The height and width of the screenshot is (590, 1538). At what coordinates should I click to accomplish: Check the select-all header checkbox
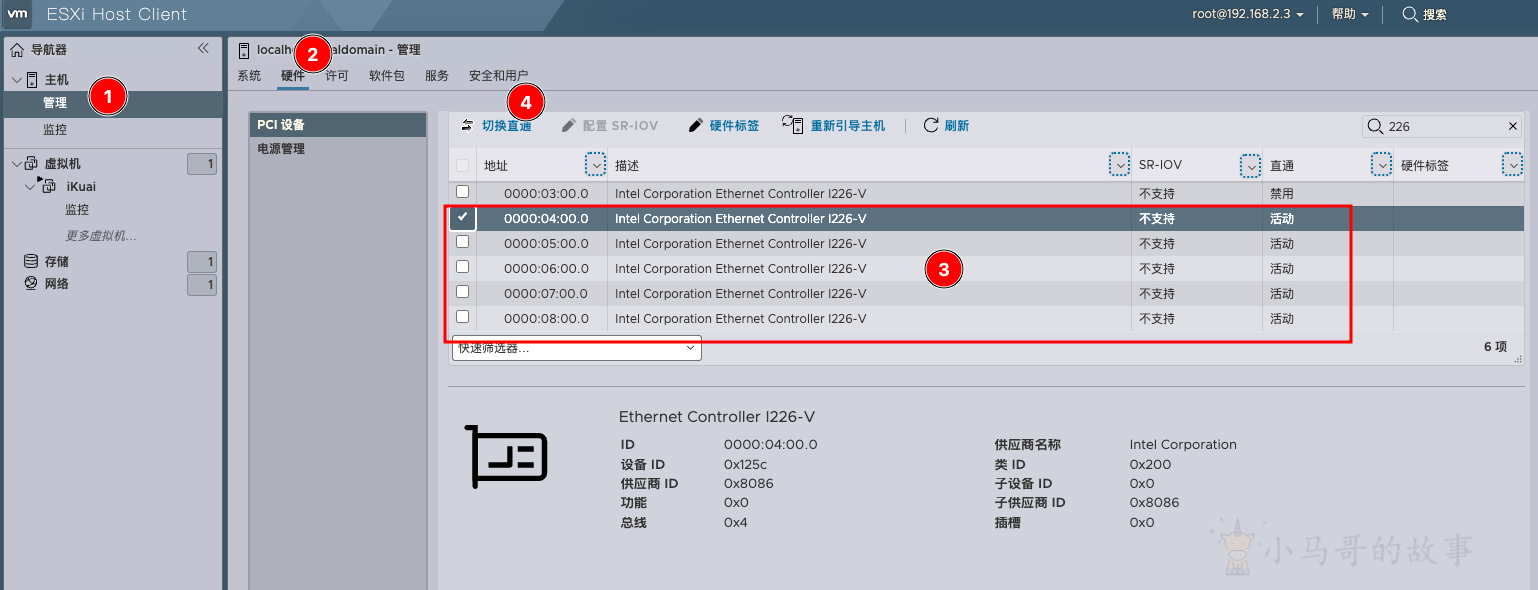(x=462, y=166)
